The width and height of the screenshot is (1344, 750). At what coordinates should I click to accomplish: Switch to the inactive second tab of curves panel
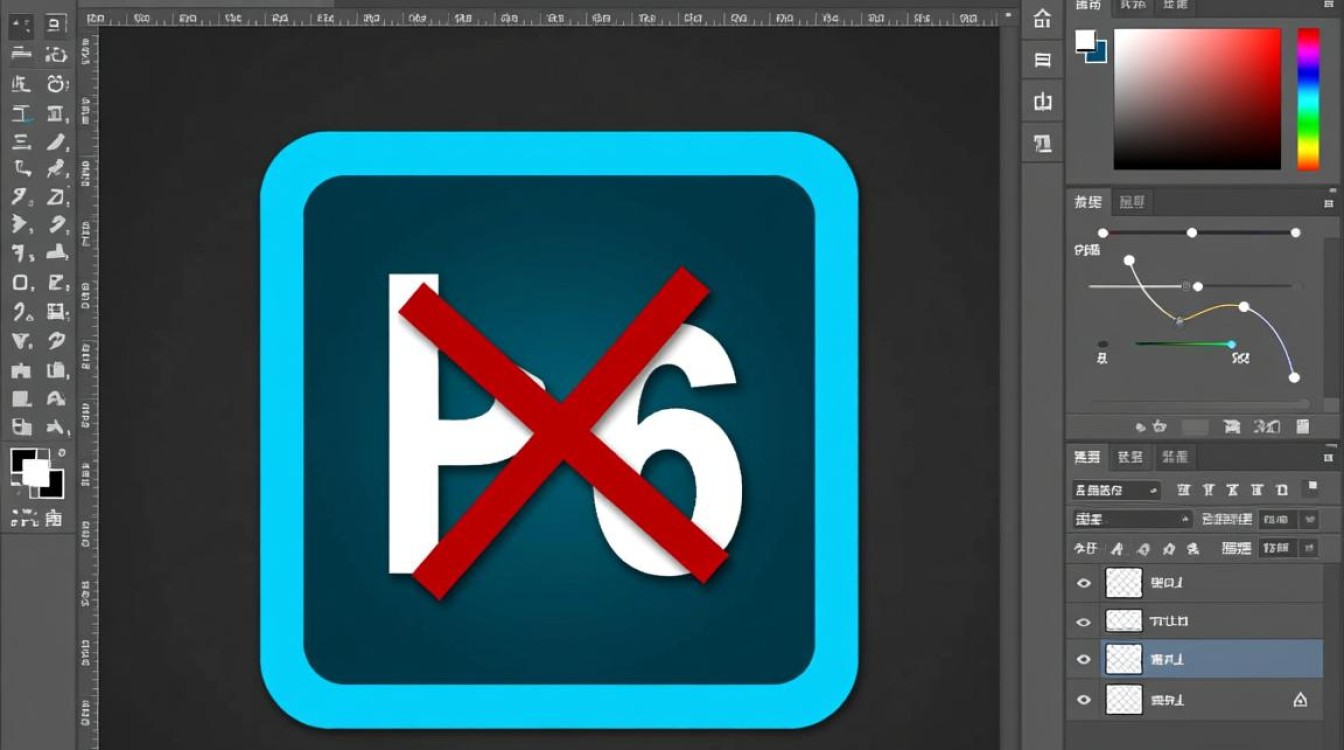[x=1132, y=202]
